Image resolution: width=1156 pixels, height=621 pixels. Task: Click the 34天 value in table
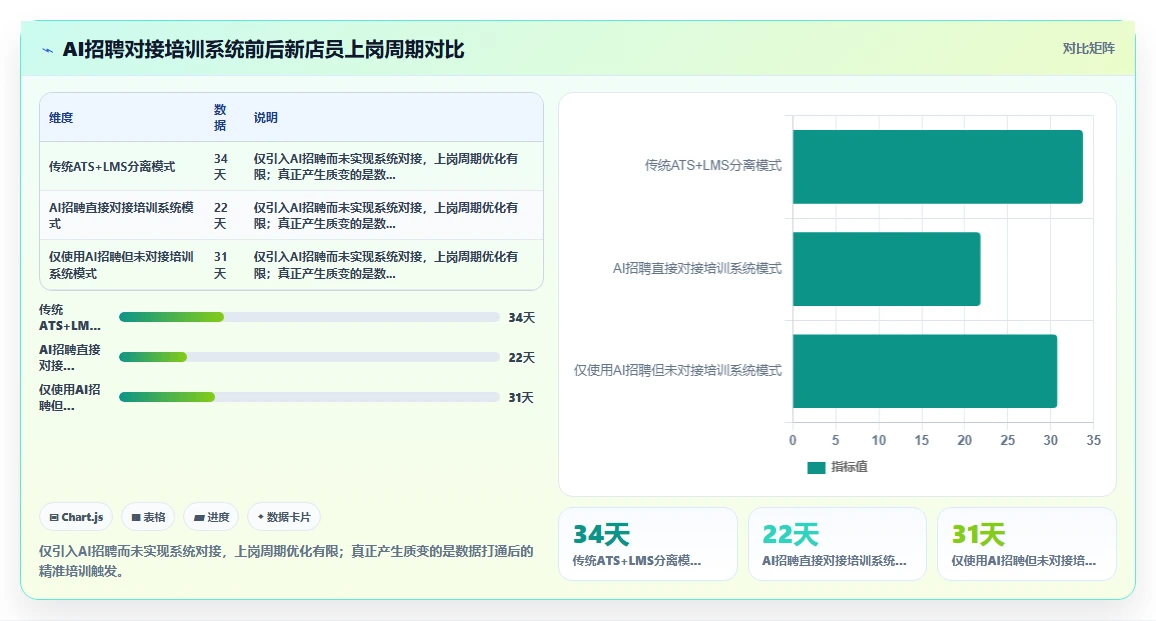click(220, 167)
